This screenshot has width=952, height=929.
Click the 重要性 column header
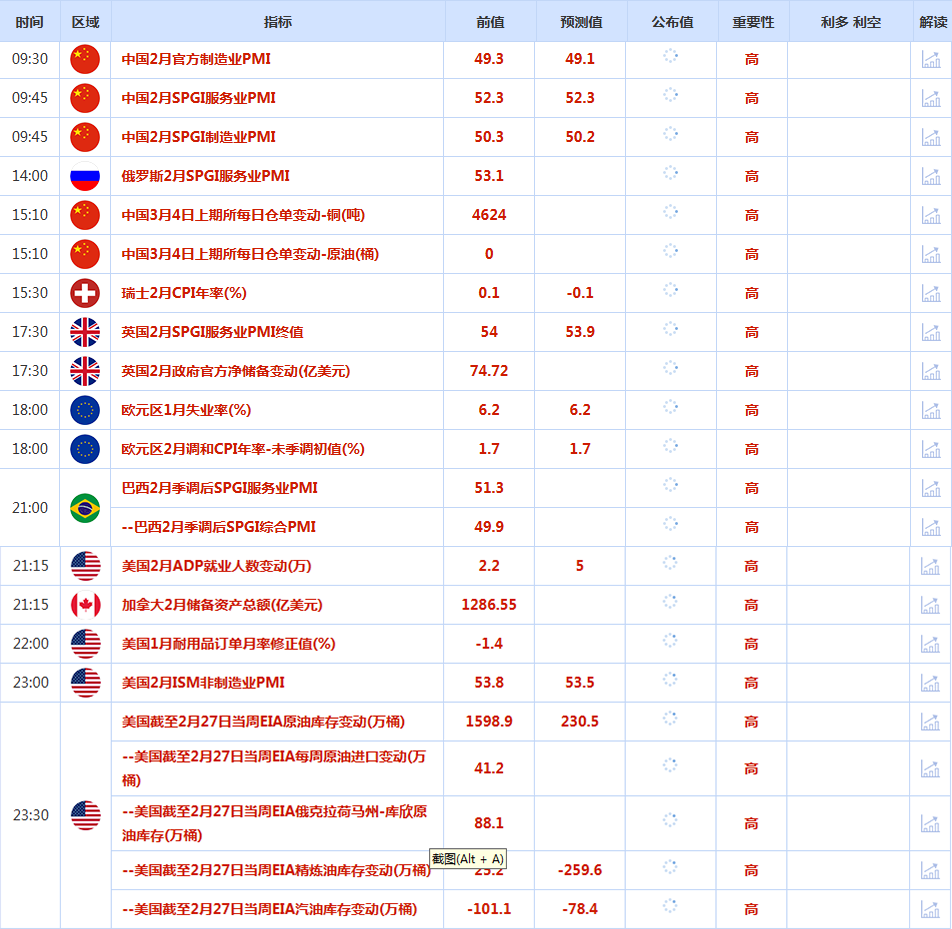coord(753,22)
